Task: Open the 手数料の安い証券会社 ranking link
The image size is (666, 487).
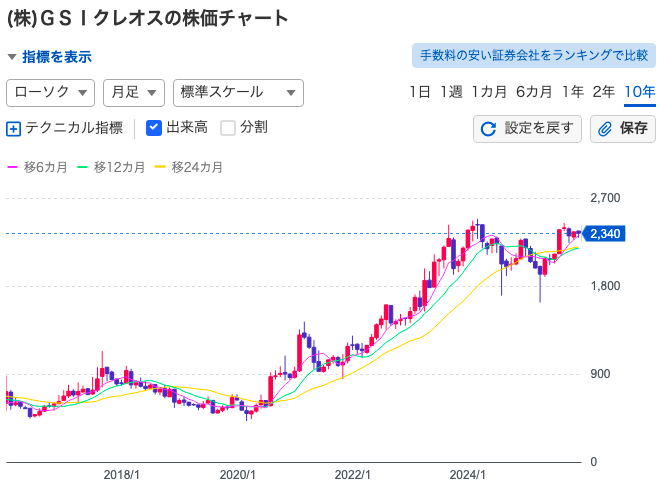Action: click(533, 56)
